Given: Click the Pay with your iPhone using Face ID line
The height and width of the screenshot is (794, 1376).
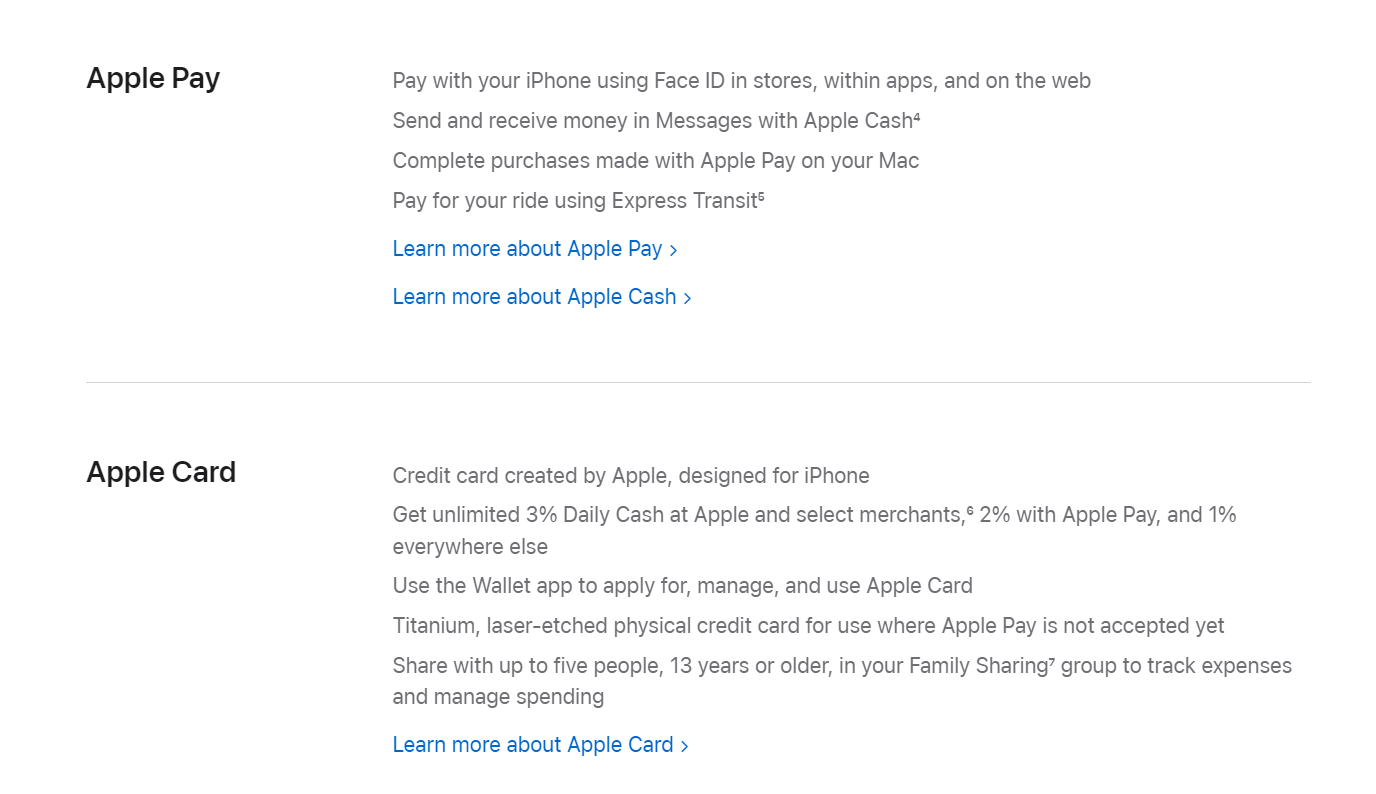Looking at the screenshot, I should [742, 81].
